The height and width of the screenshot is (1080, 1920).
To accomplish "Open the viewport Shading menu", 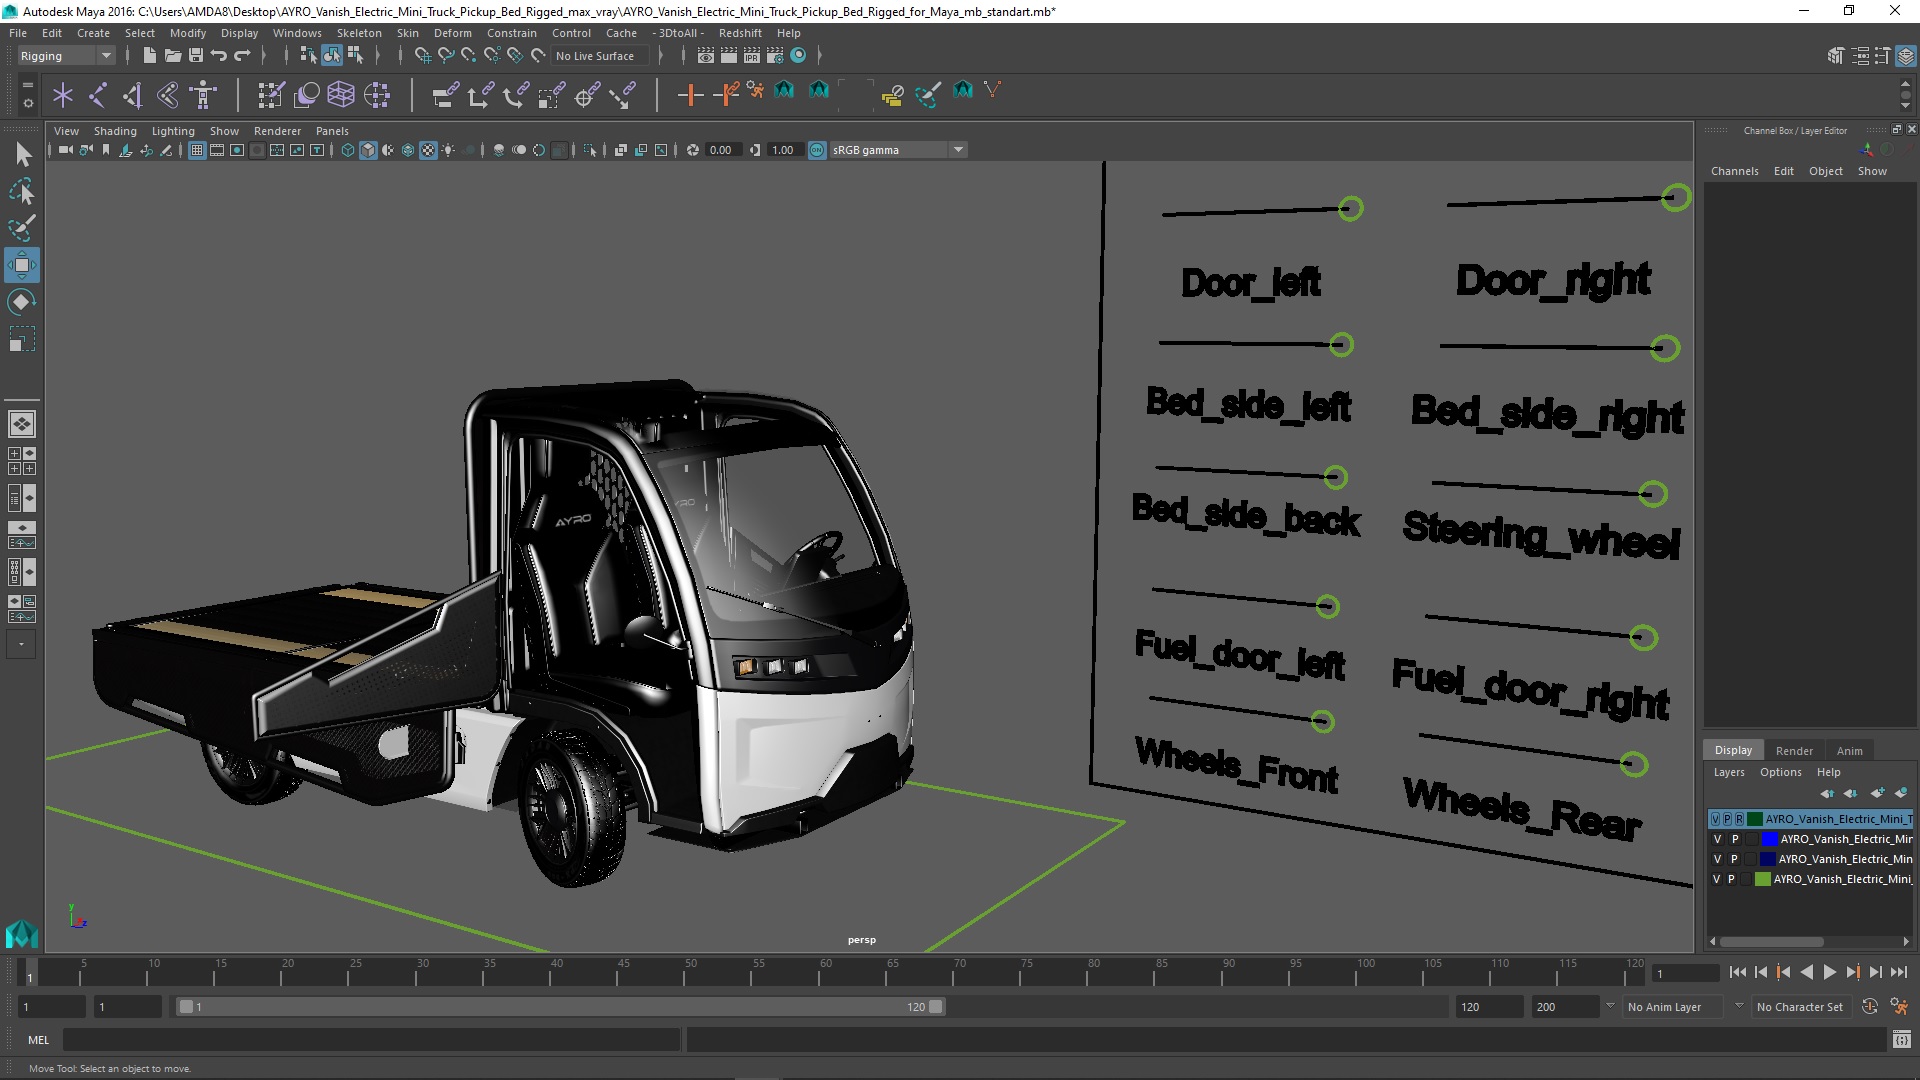I will tap(115, 131).
